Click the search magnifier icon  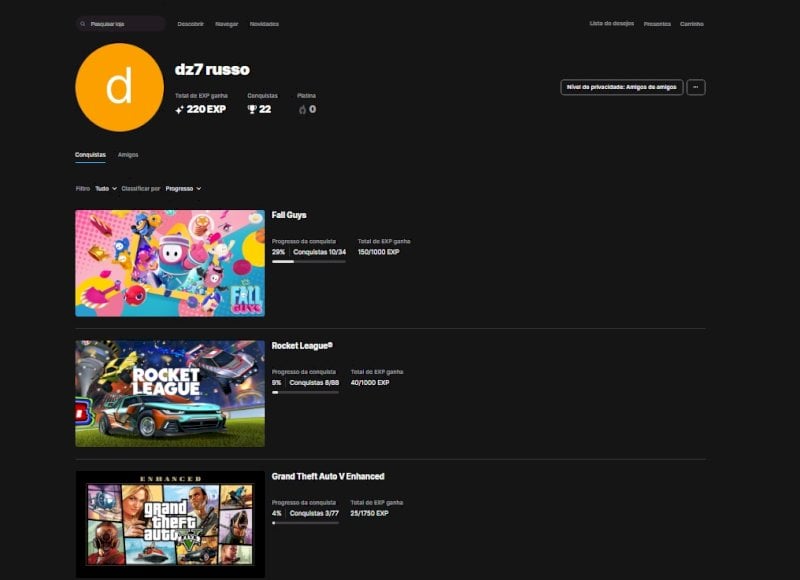(x=83, y=24)
